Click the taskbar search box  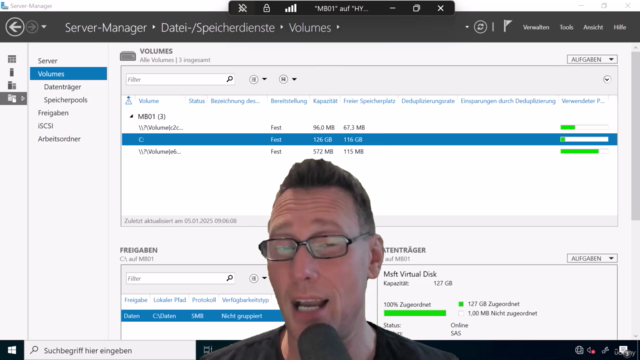(x=110, y=350)
